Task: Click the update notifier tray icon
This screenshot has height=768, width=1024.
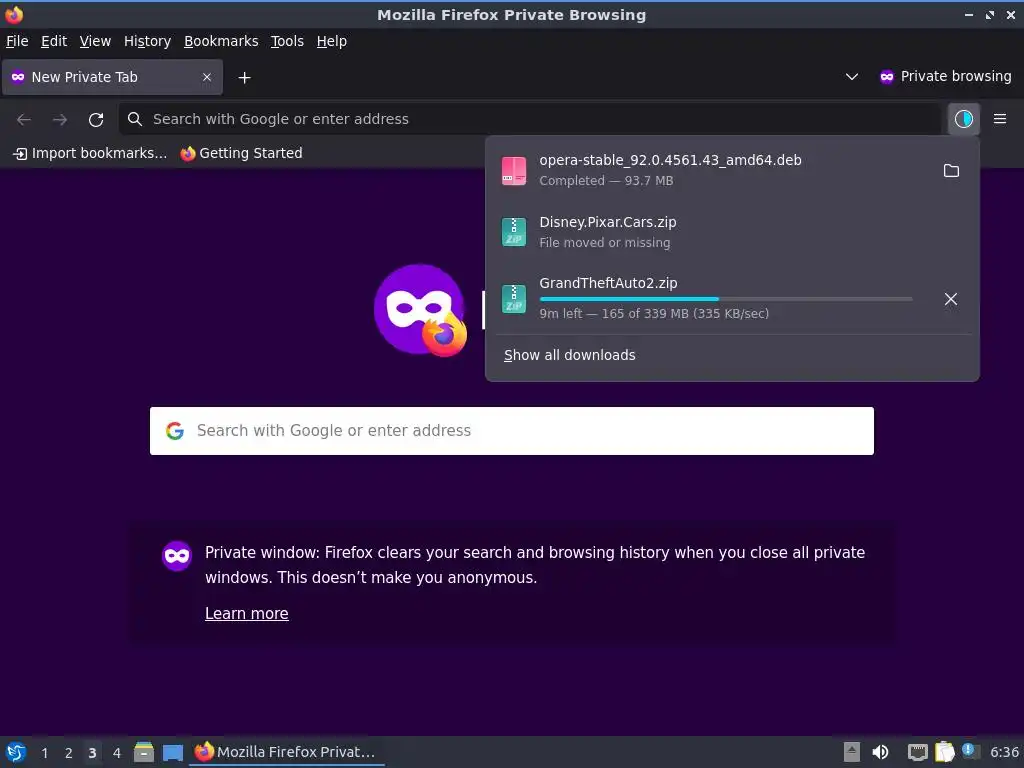Action: (x=969, y=751)
